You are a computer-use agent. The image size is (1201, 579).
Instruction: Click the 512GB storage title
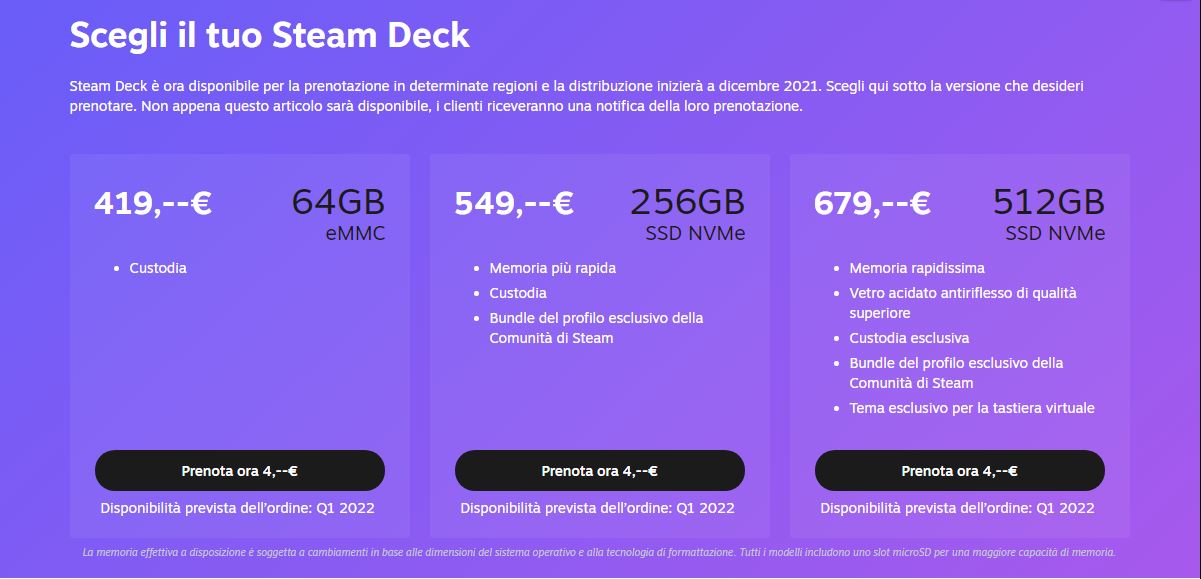(1048, 202)
